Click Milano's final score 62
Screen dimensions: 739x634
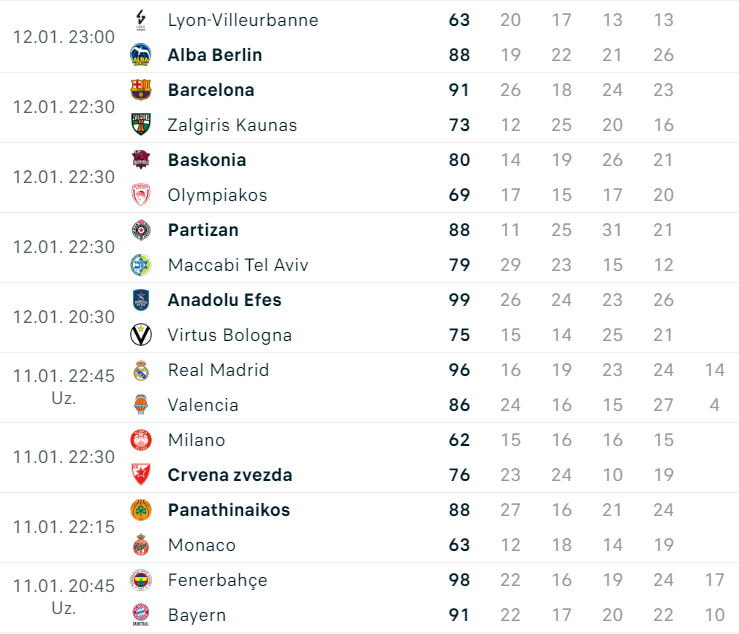459,440
